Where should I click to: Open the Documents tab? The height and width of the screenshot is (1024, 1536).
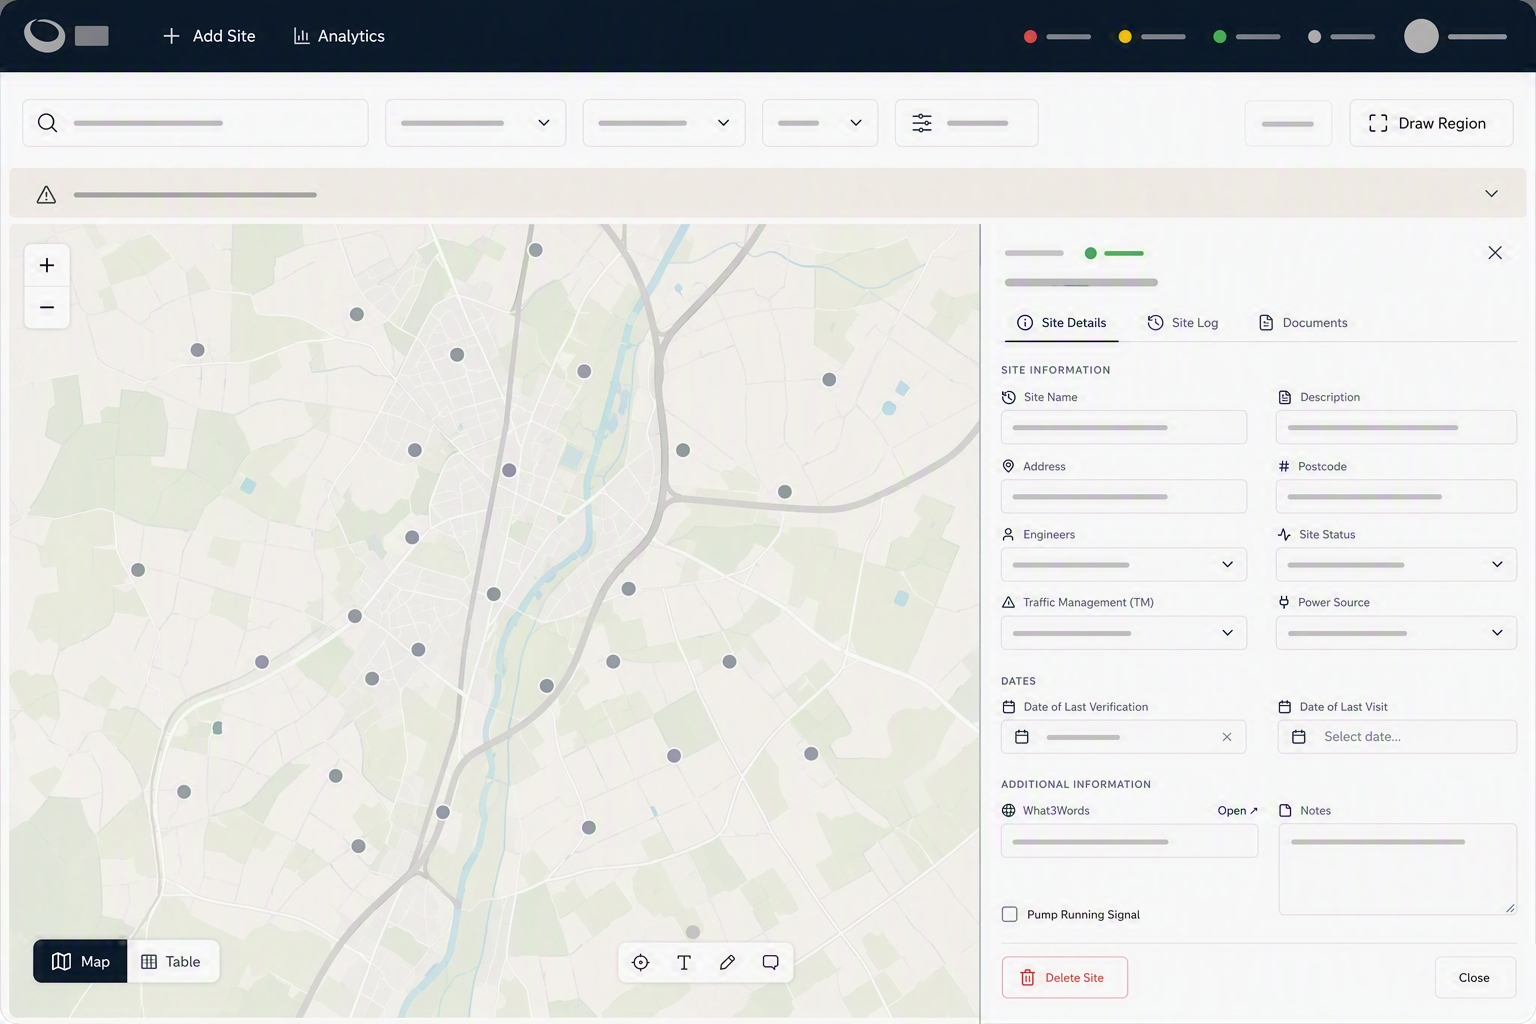coord(1303,323)
